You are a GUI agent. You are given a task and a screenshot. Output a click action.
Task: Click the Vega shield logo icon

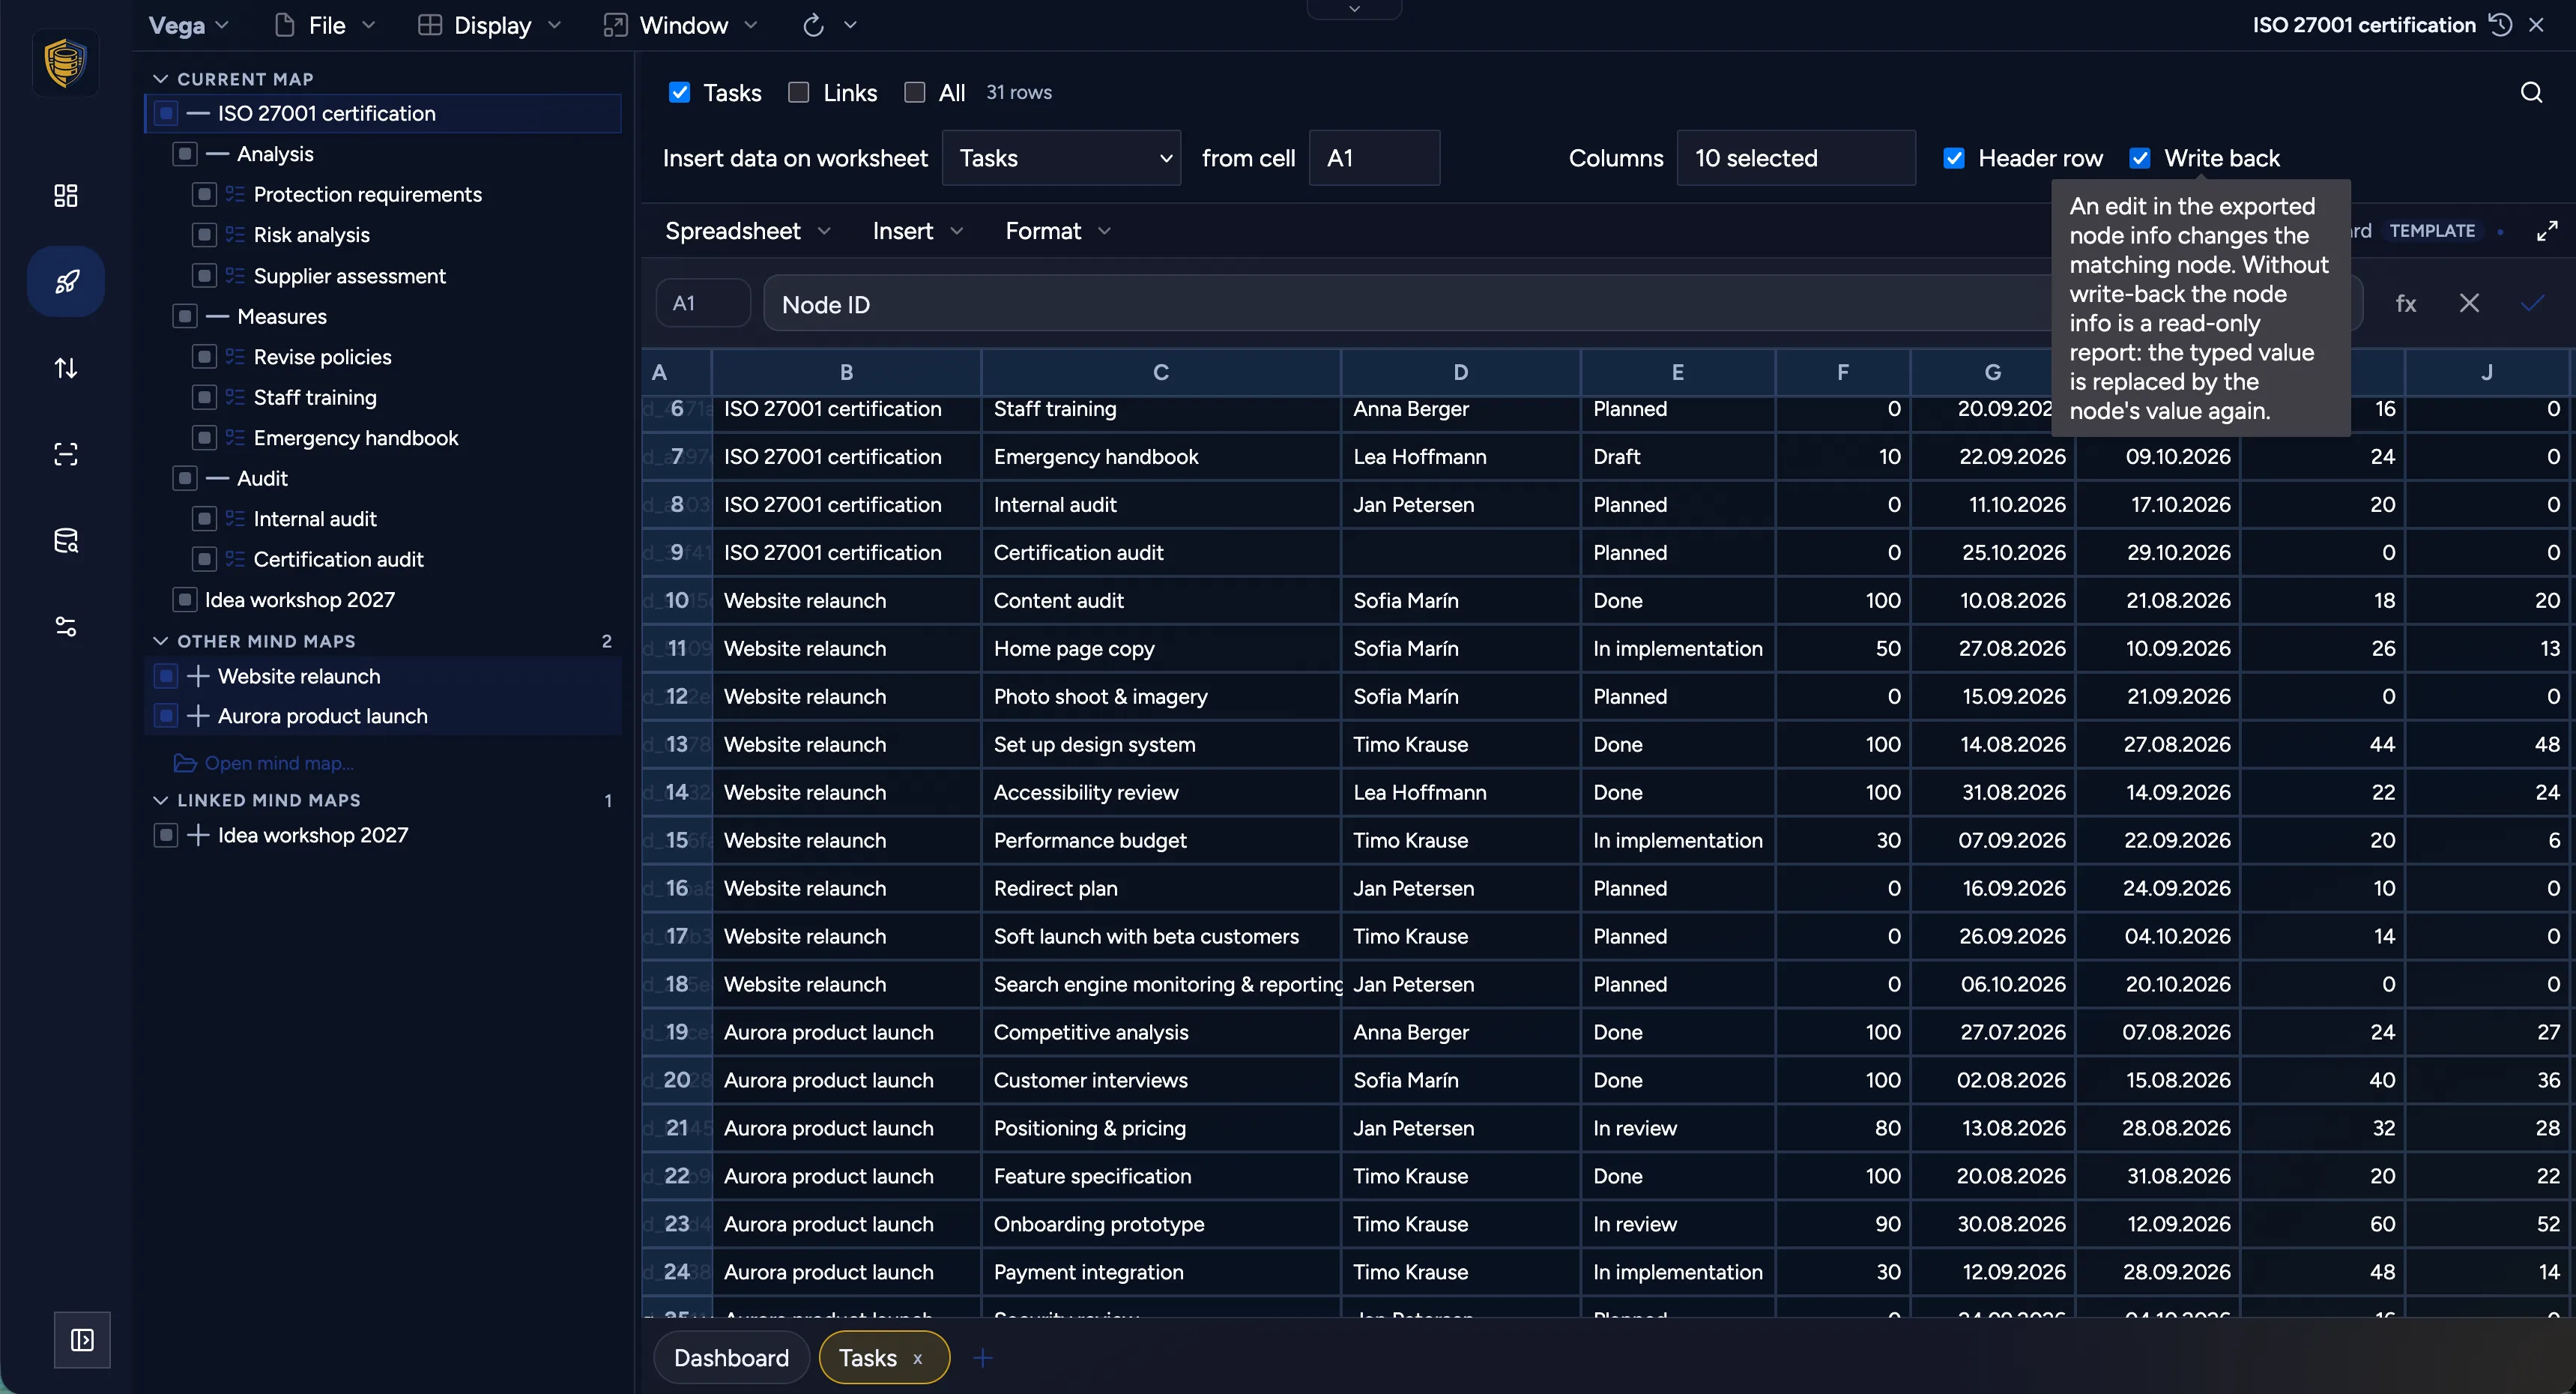65,63
